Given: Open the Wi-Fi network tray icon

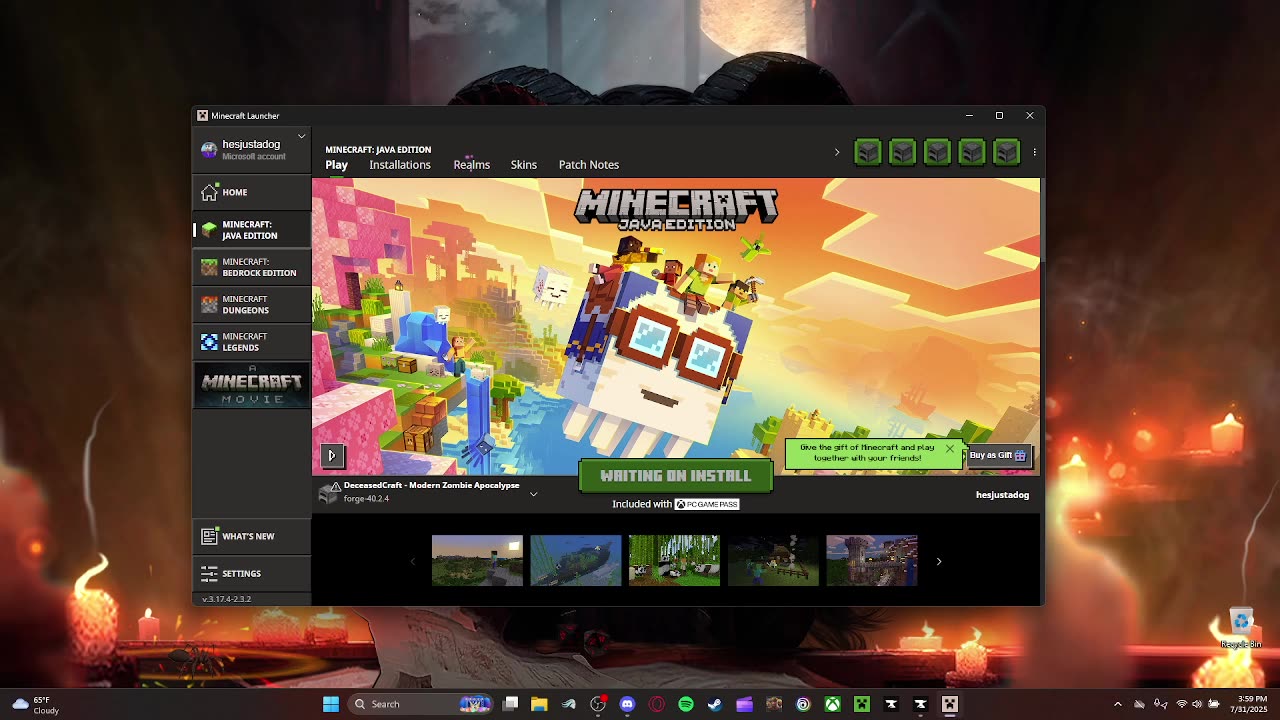Looking at the screenshot, I should coord(1181,704).
